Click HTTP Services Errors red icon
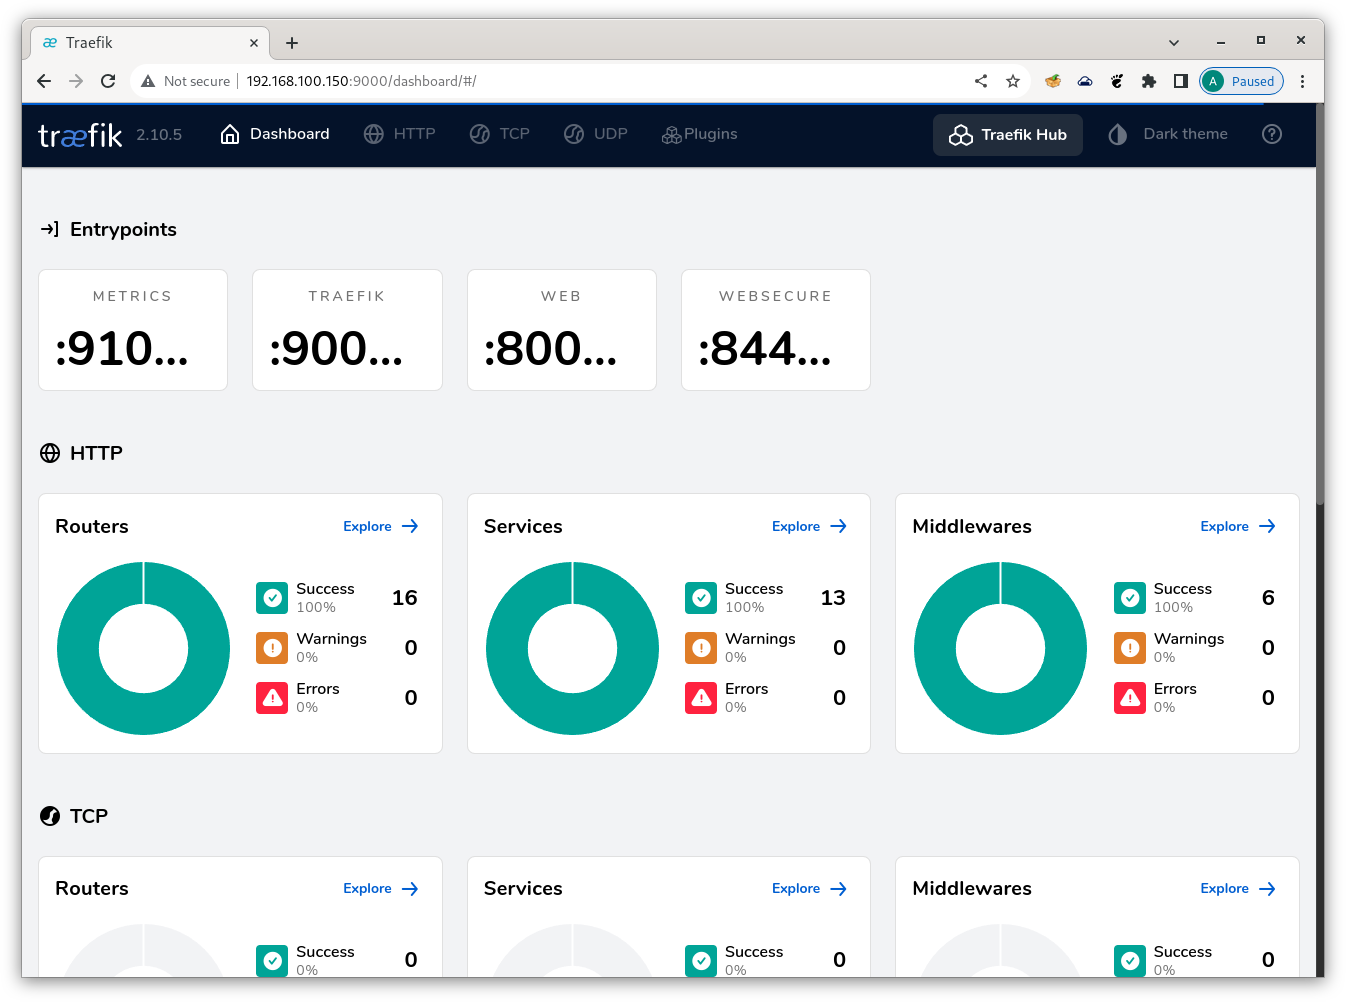This screenshot has height=1002, width=1346. click(x=701, y=698)
